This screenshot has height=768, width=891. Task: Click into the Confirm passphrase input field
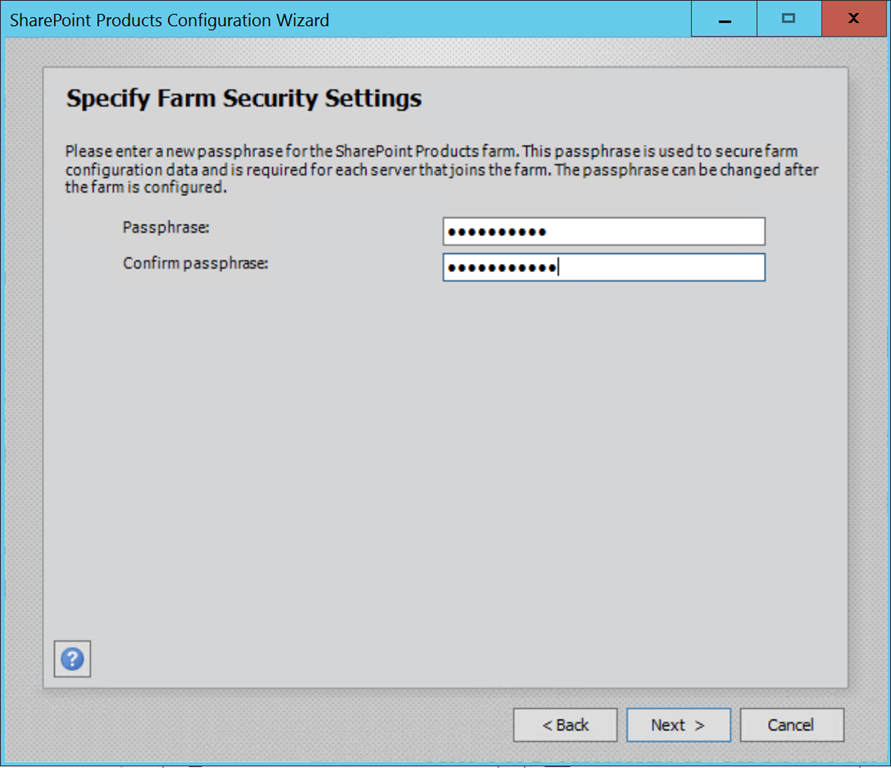point(604,267)
